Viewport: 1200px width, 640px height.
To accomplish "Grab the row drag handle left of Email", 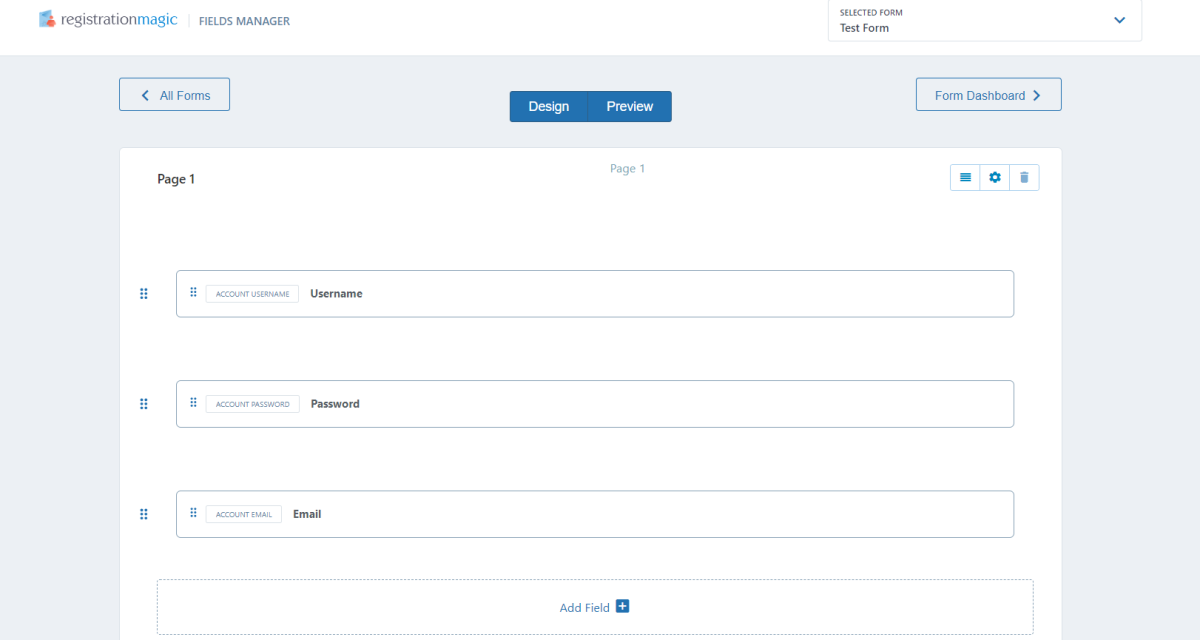I will (143, 514).
